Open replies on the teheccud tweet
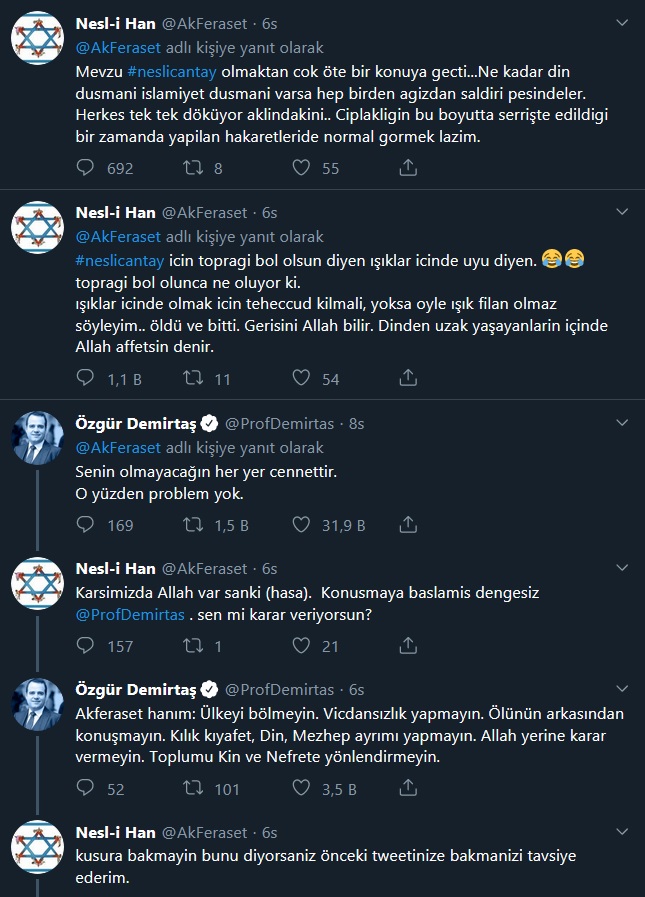This screenshot has height=897, width=645. point(87,379)
